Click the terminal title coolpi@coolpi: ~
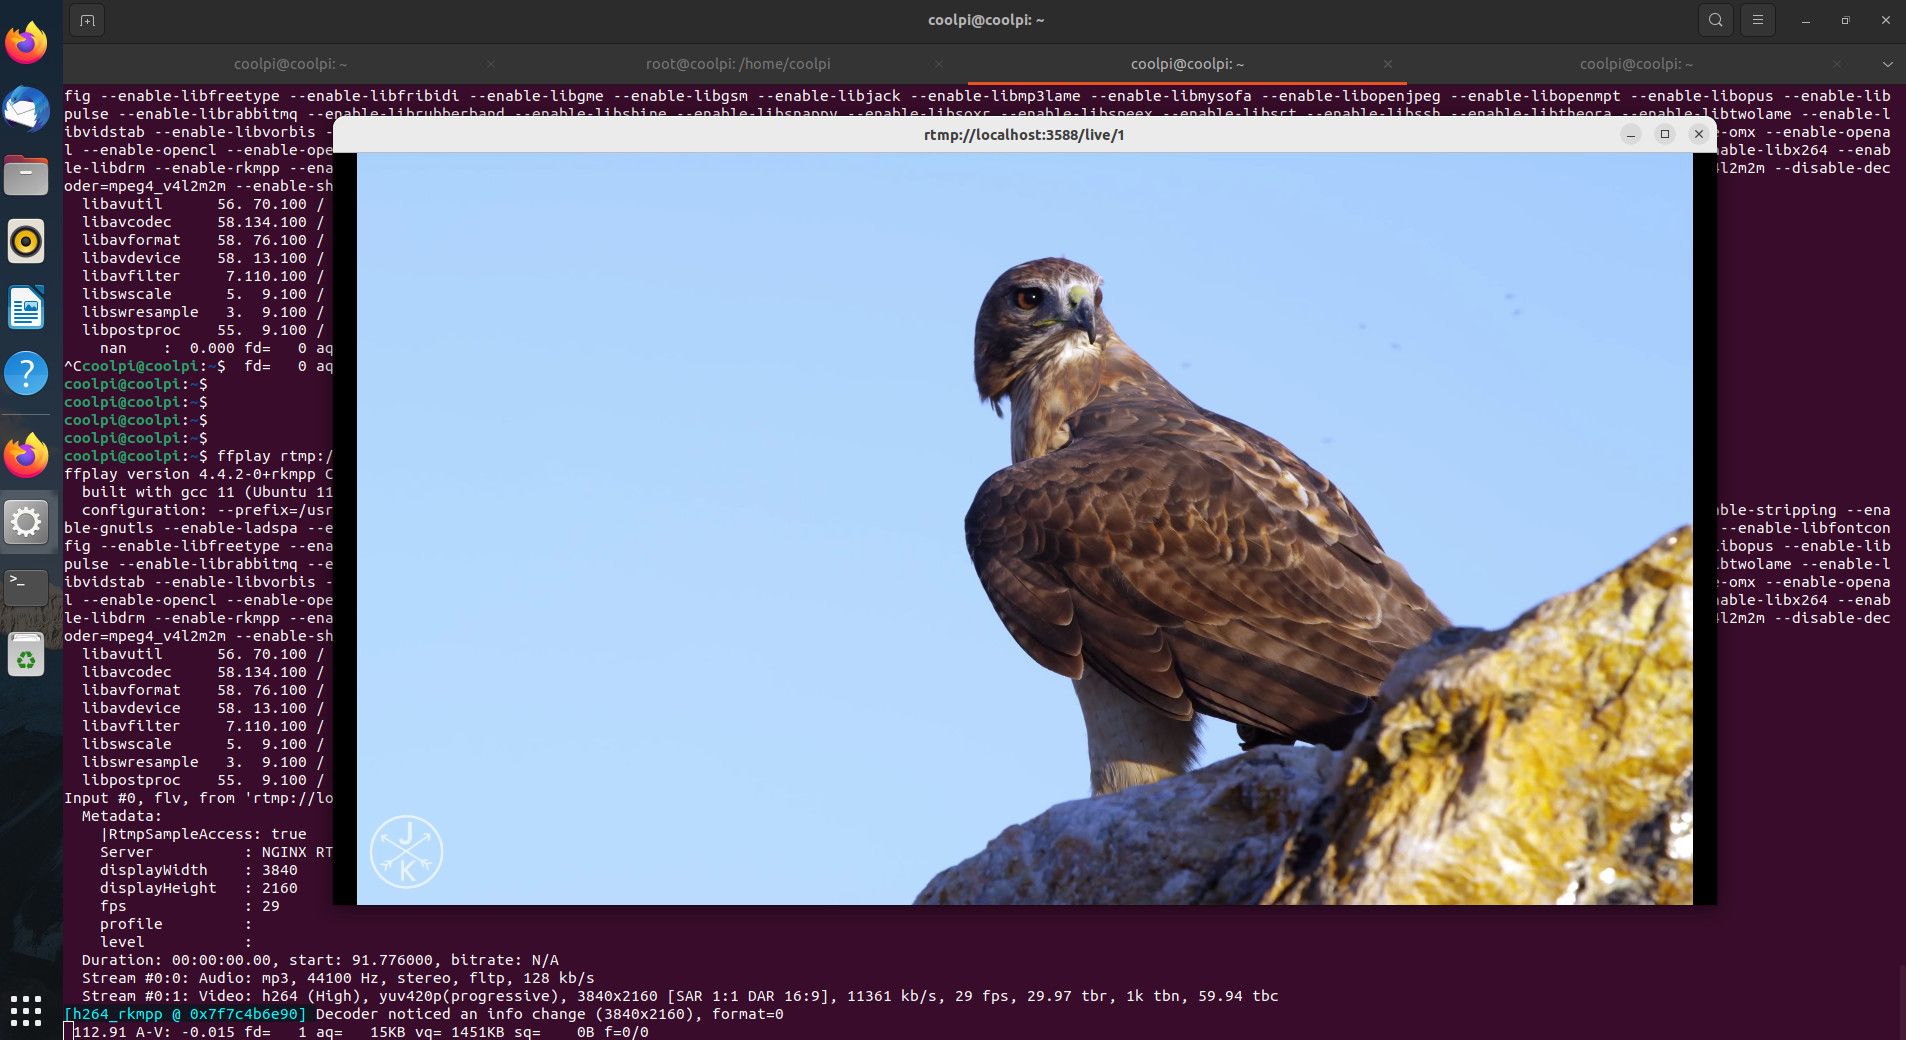Viewport: 1906px width, 1040px height. (x=986, y=20)
